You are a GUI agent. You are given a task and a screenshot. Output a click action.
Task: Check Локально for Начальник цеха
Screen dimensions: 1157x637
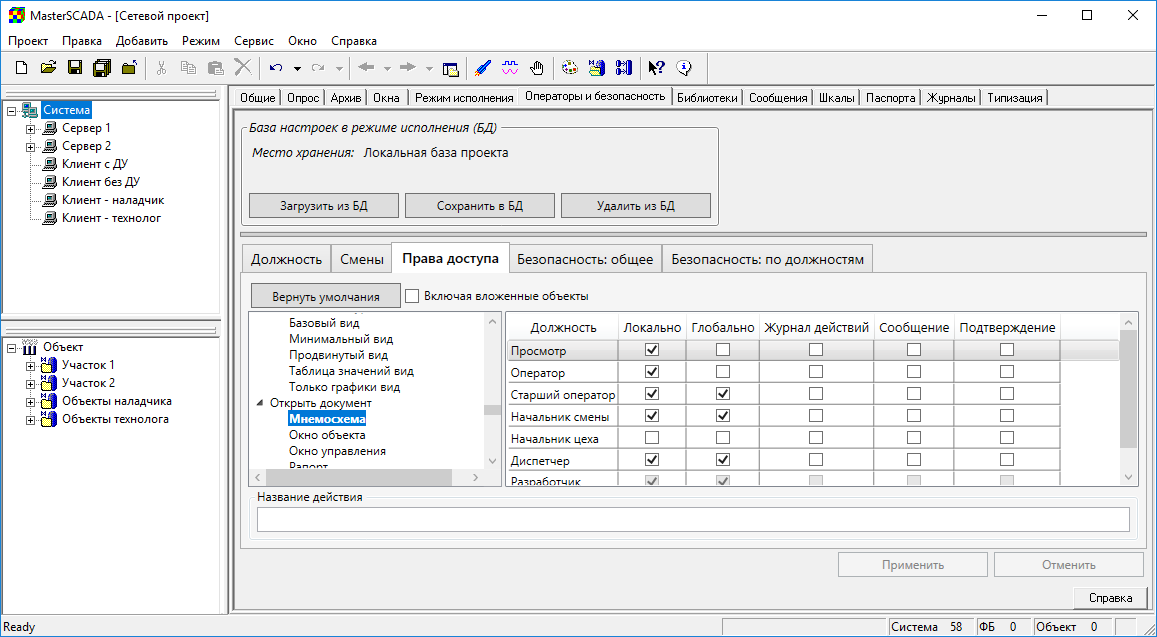coord(652,438)
